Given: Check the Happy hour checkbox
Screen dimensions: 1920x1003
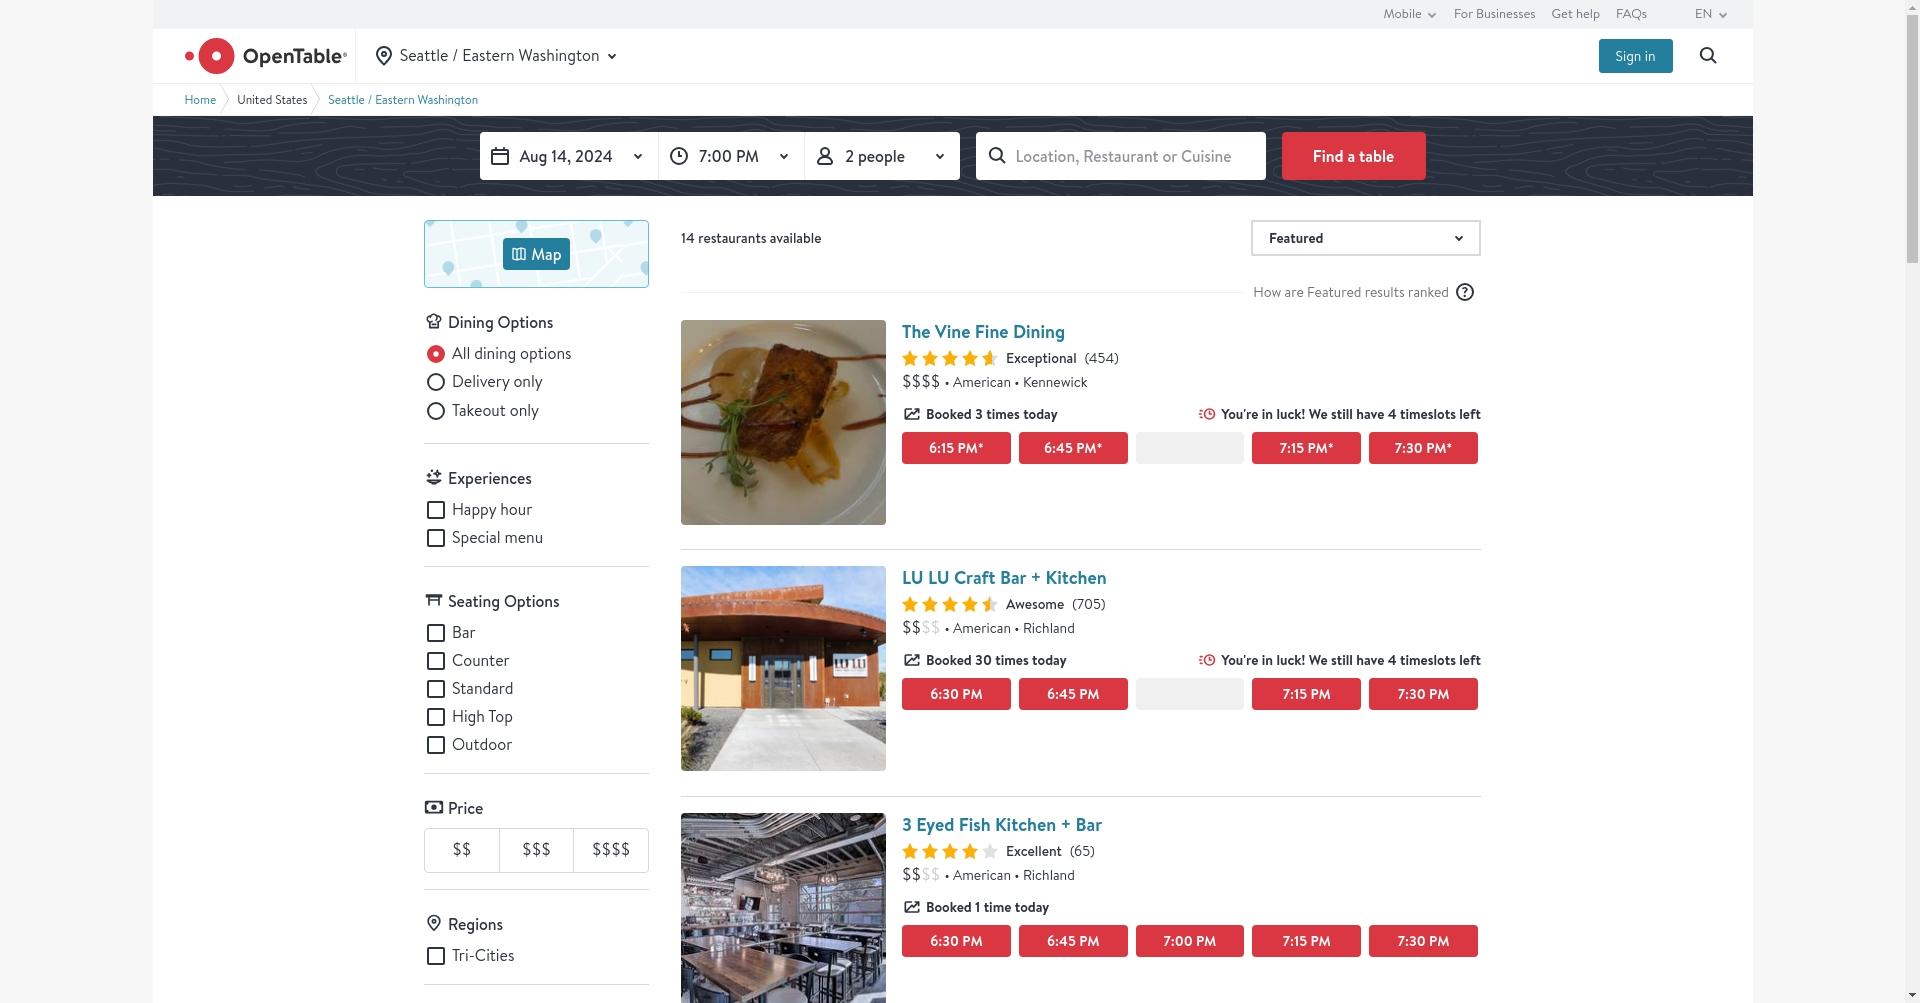Looking at the screenshot, I should [435, 510].
